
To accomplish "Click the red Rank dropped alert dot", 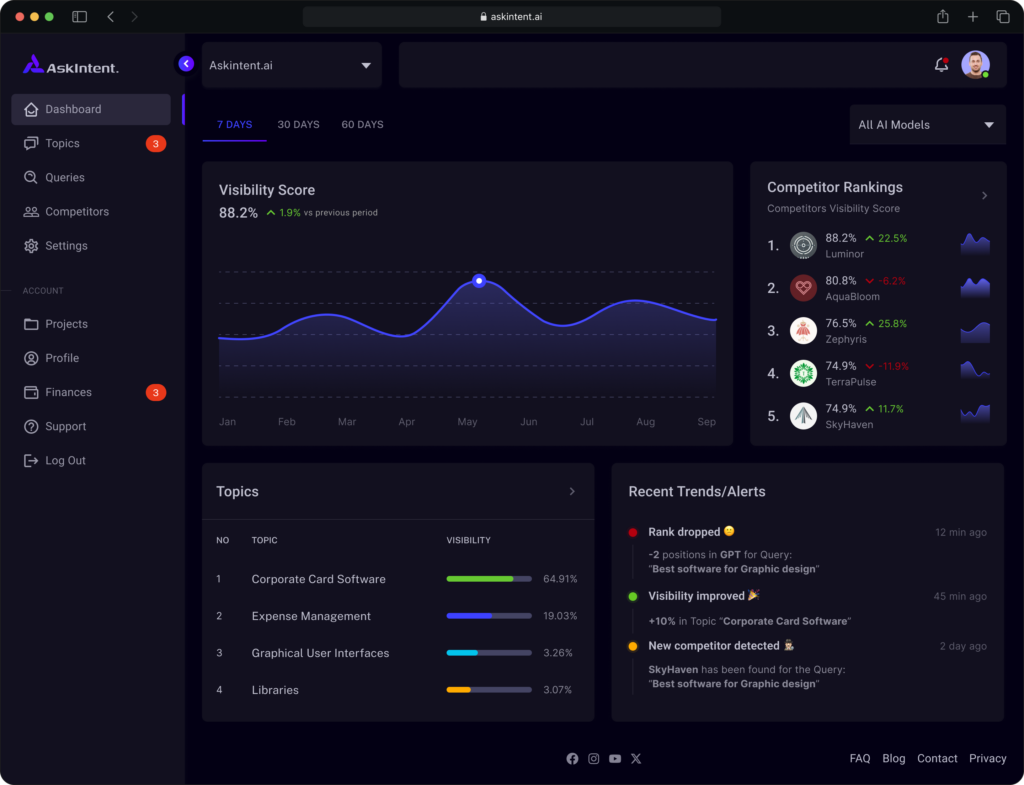I will 632,532.
